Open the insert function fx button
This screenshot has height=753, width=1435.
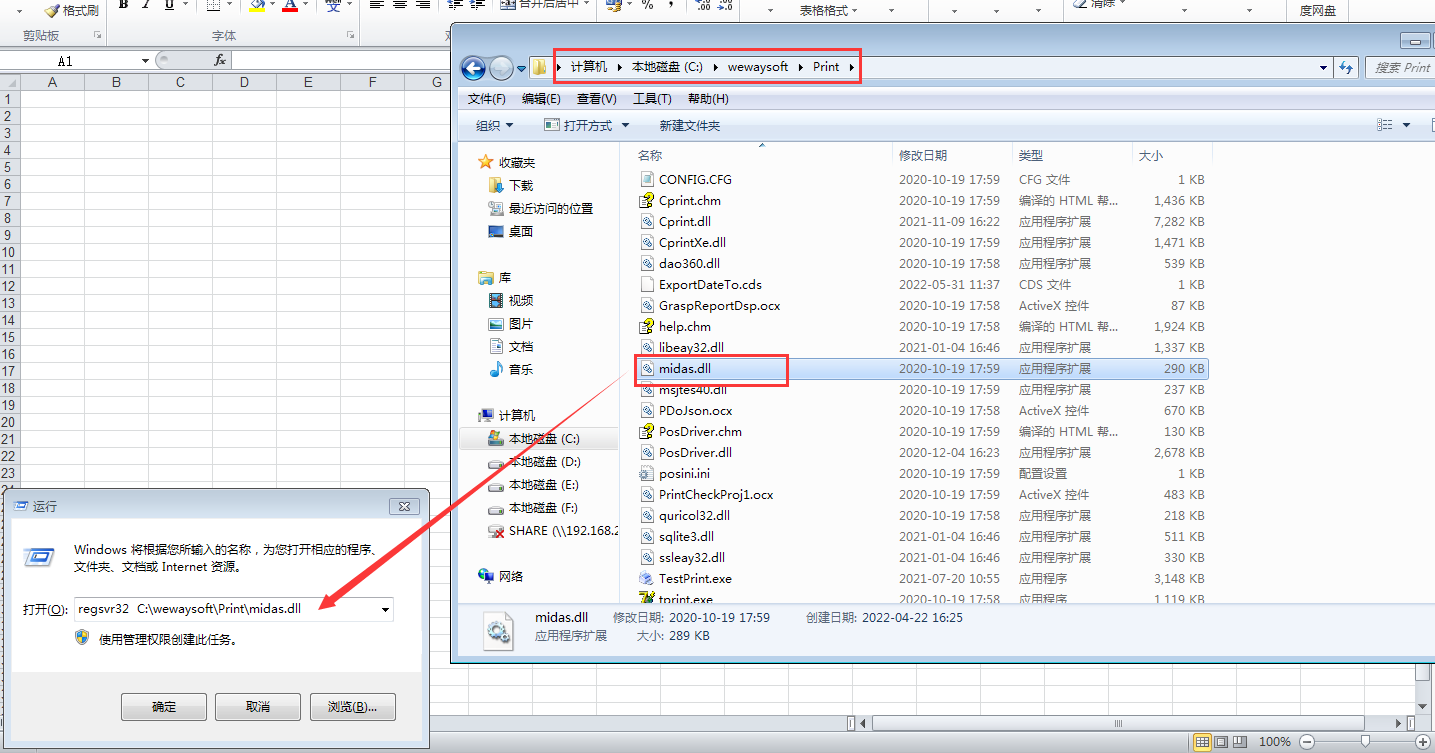click(220, 61)
